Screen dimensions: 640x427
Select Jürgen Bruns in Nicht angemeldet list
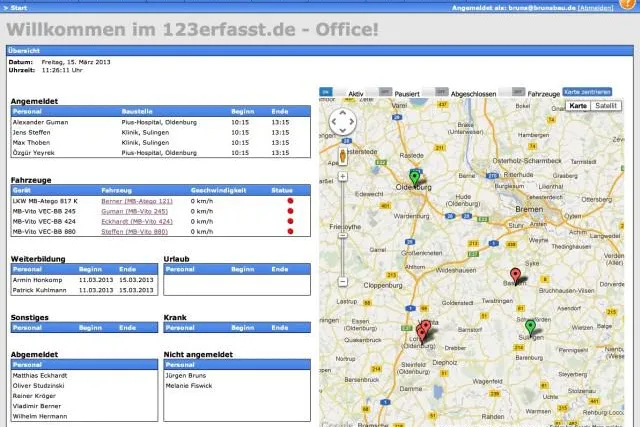coord(186,376)
